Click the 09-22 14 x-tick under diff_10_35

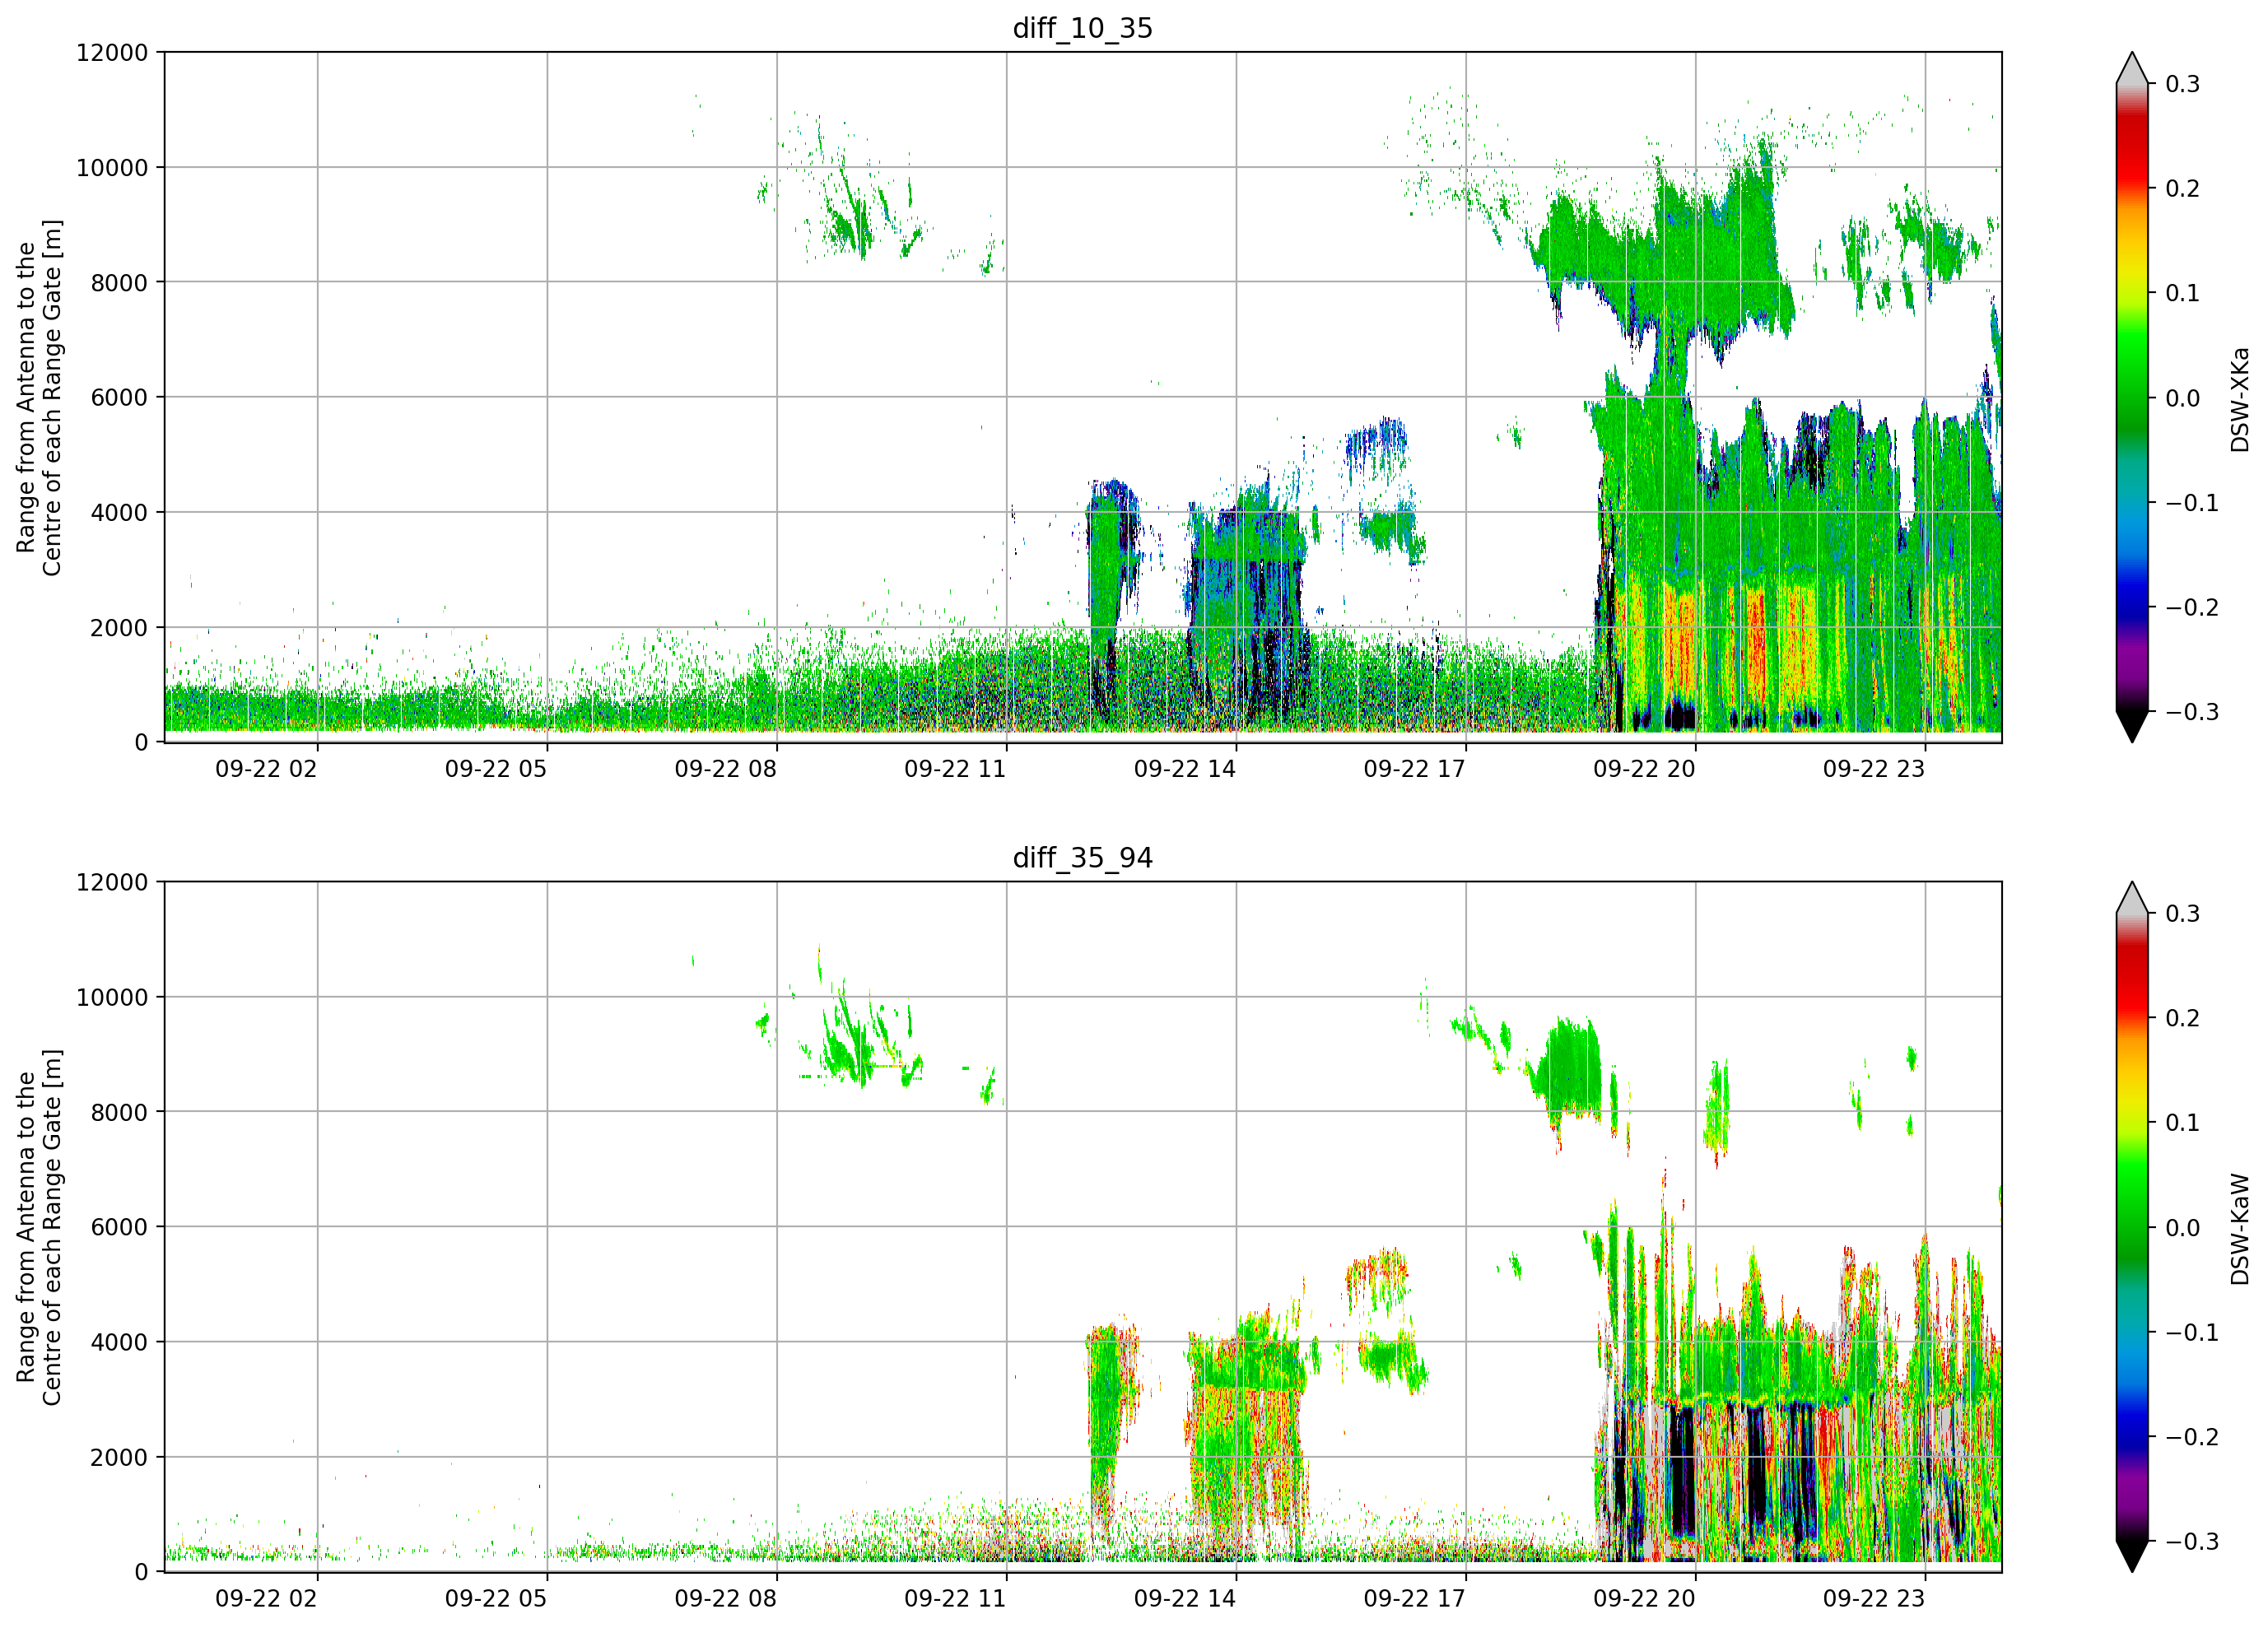click(1185, 769)
